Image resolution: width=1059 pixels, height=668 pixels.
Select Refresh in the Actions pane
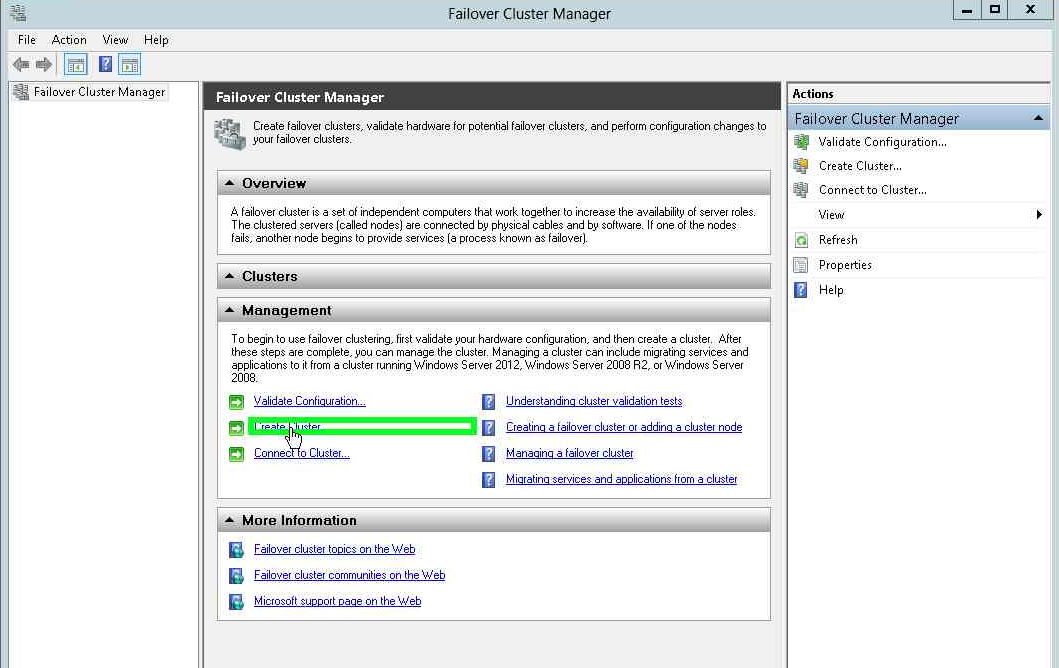pyautogui.click(x=838, y=240)
